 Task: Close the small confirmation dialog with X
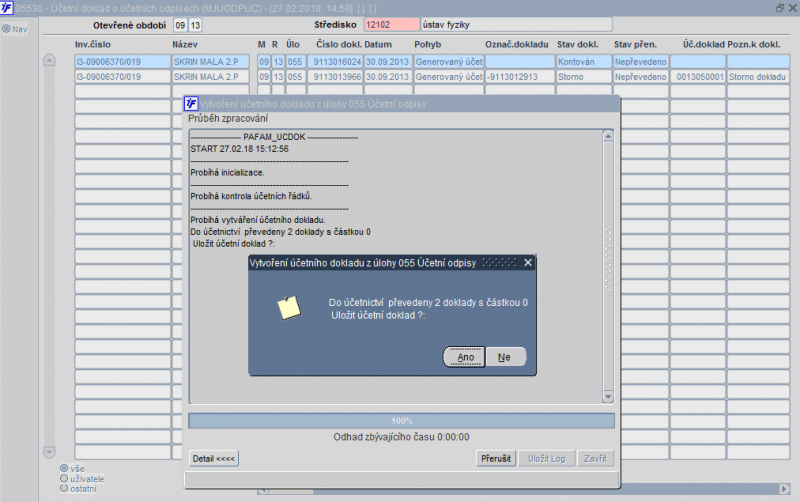pyautogui.click(x=528, y=263)
